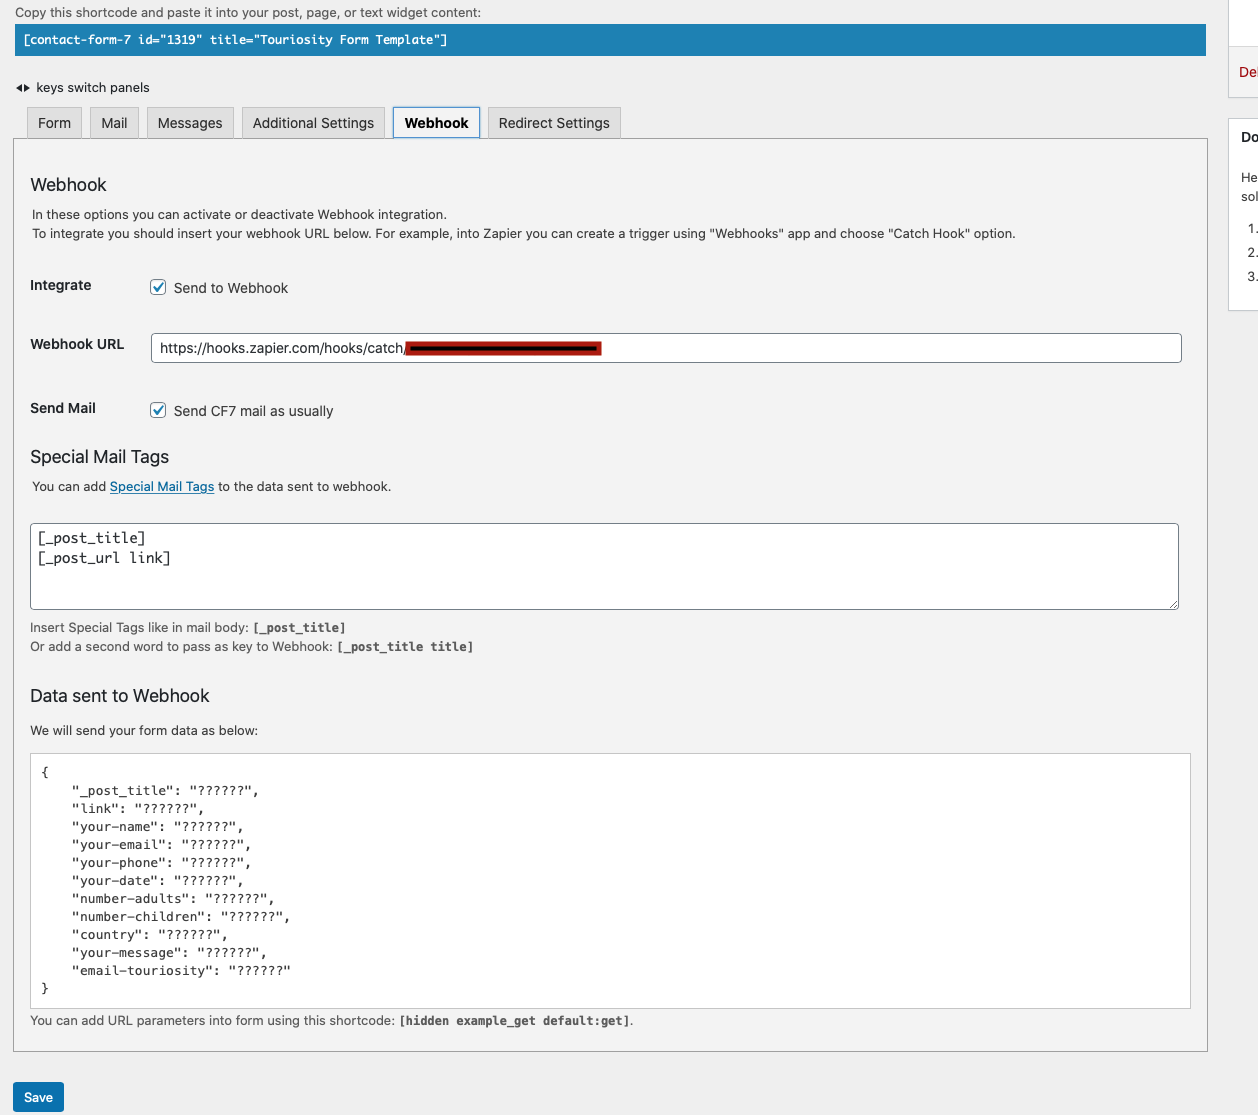Click the textarea resize handle corner
The width and height of the screenshot is (1258, 1115).
[1174, 604]
